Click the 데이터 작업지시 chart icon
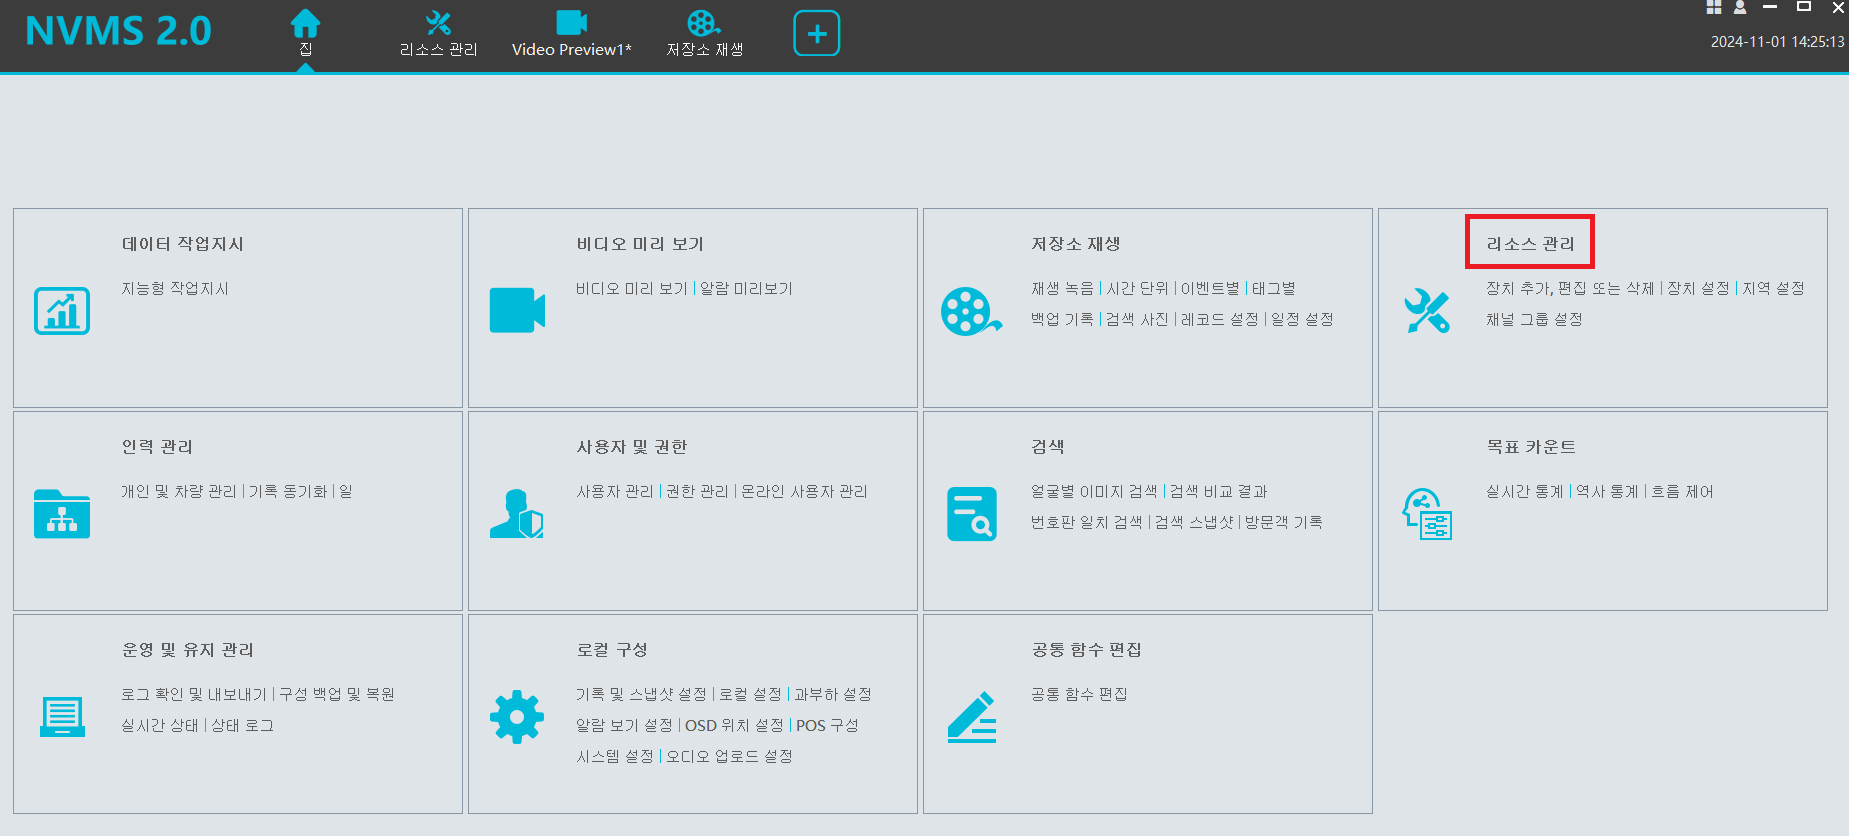This screenshot has height=836, width=1849. tap(62, 311)
